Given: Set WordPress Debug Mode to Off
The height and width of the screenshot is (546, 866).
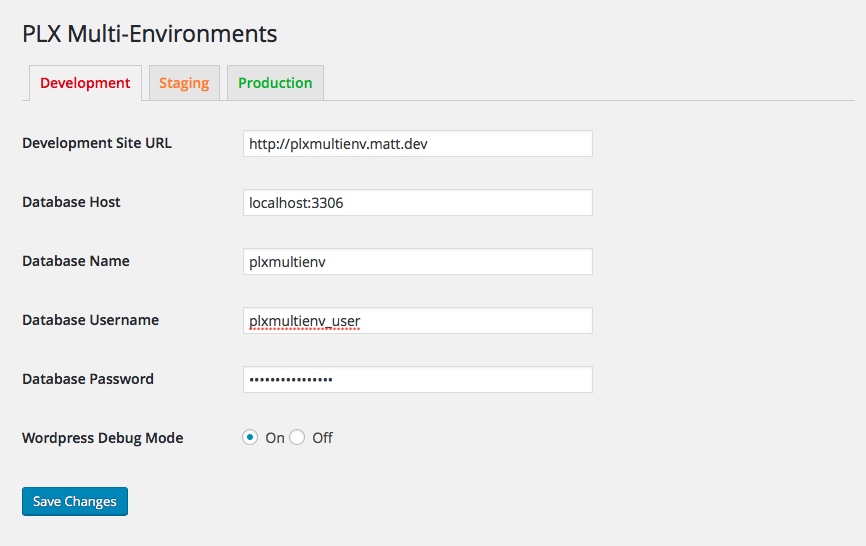Looking at the screenshot, I should [297, 438].
